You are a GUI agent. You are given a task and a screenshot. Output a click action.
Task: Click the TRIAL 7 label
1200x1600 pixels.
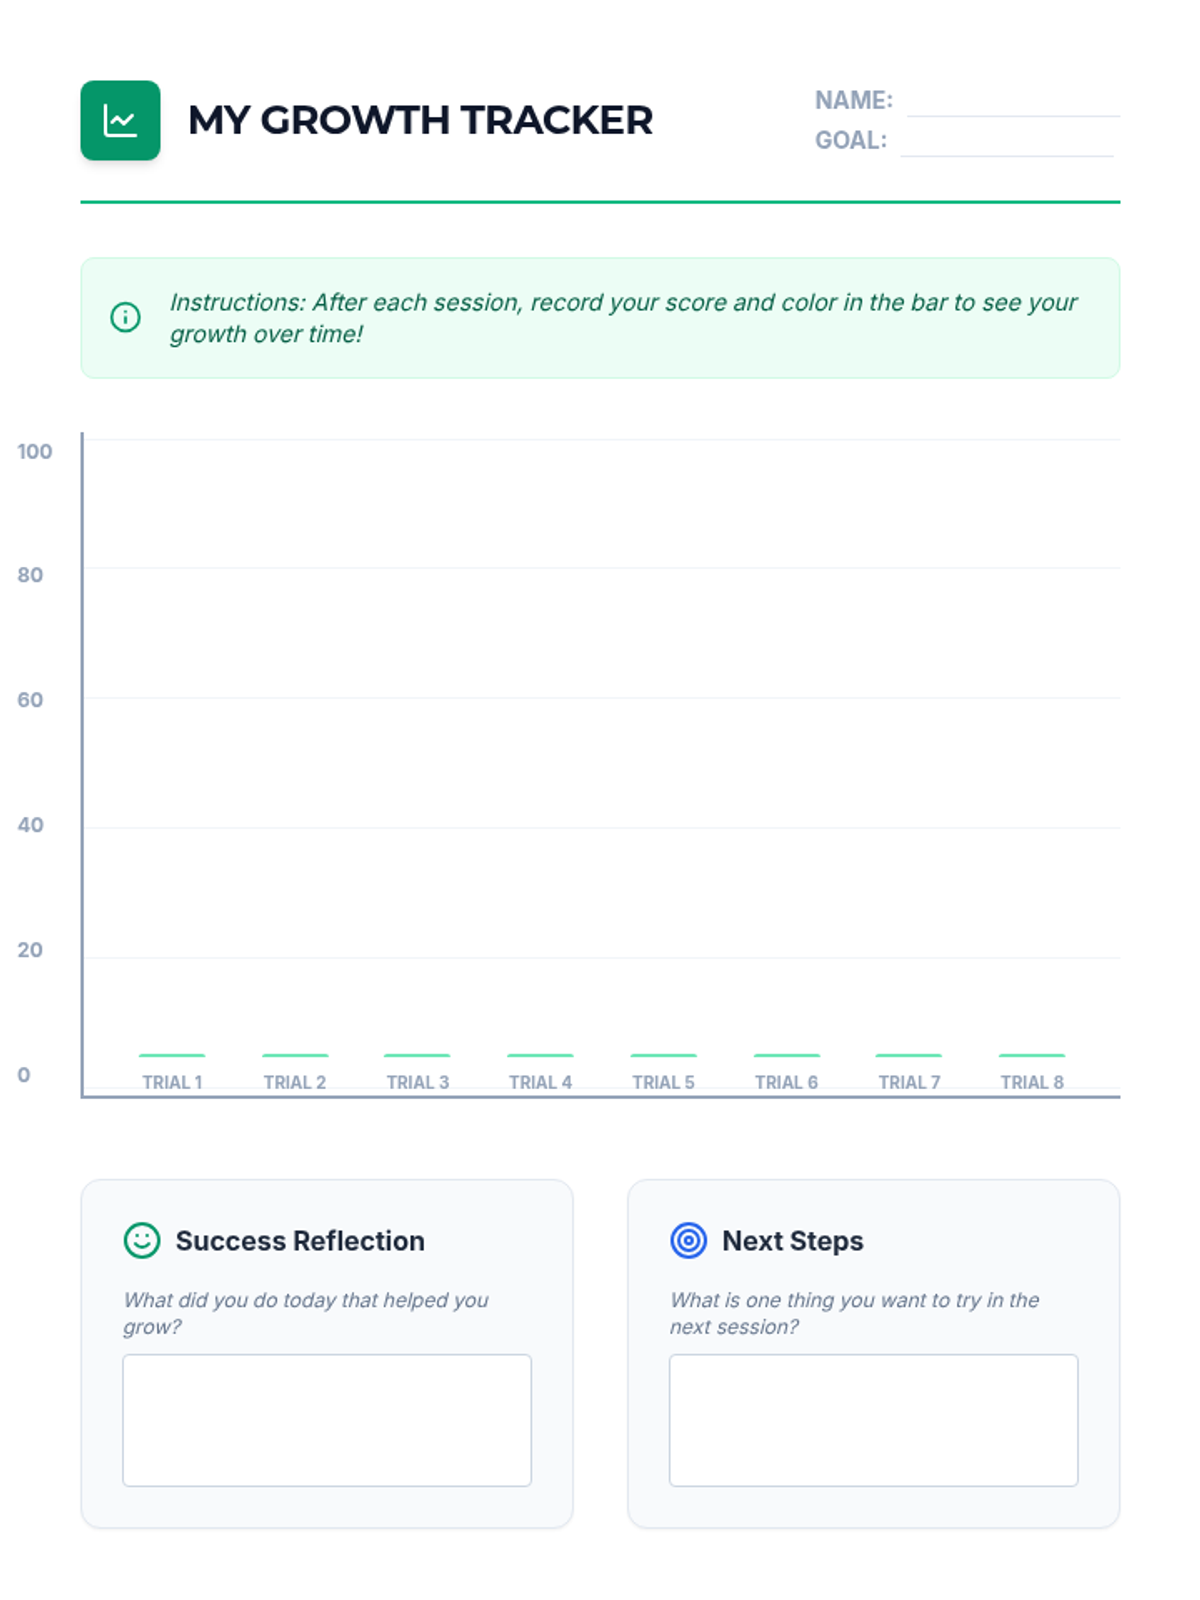[909, 1082]
